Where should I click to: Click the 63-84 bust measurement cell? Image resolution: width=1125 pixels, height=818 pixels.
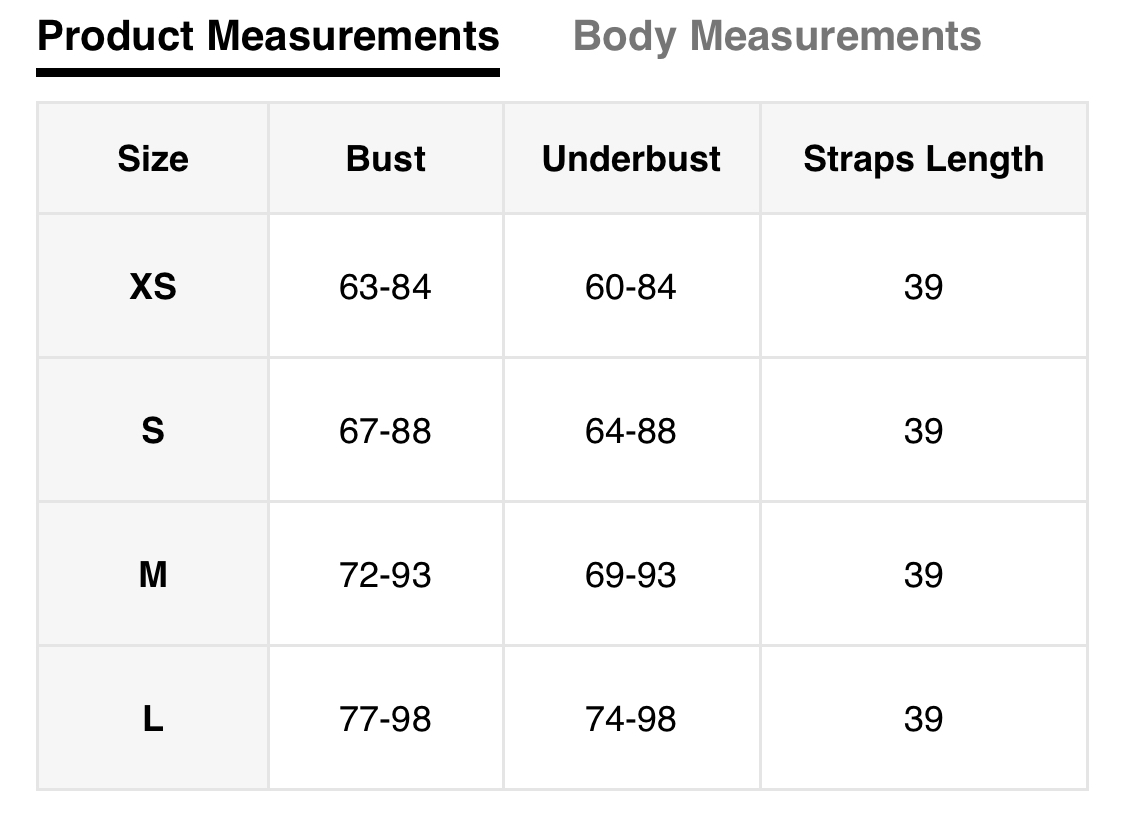point(385,288)
